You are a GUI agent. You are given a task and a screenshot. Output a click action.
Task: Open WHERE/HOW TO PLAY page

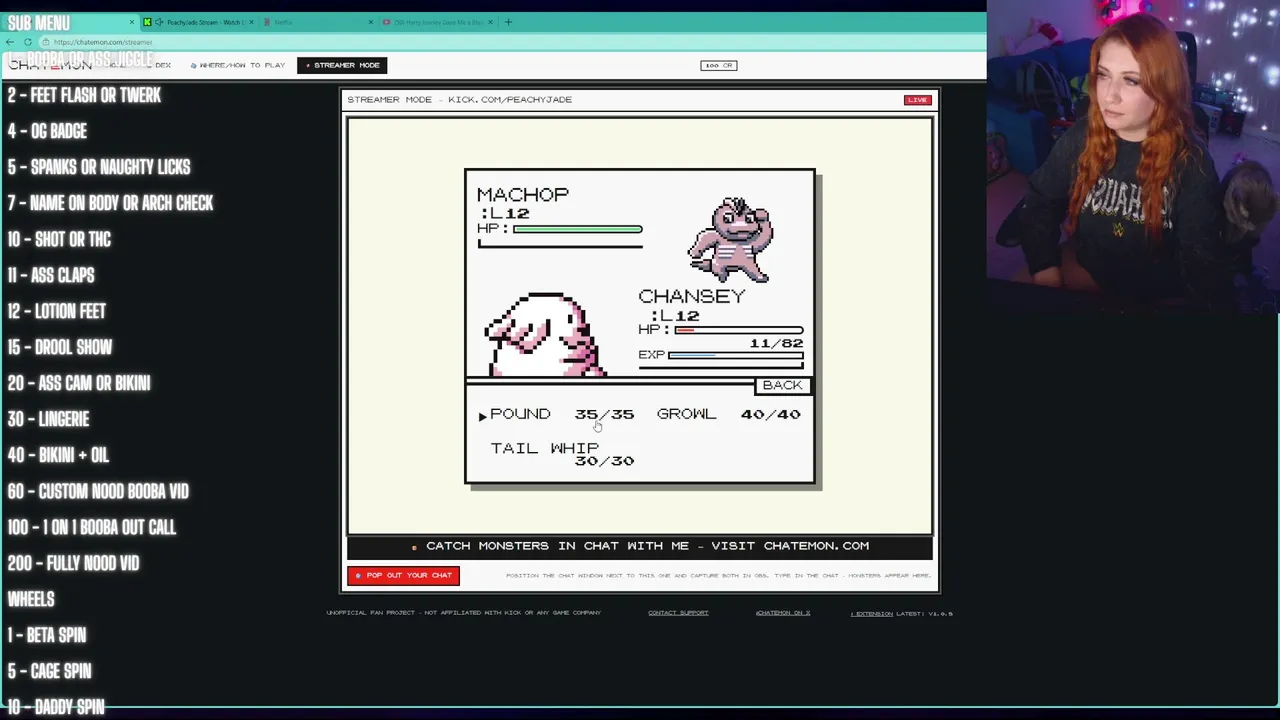pyautogui.click(x=238, y=65)
